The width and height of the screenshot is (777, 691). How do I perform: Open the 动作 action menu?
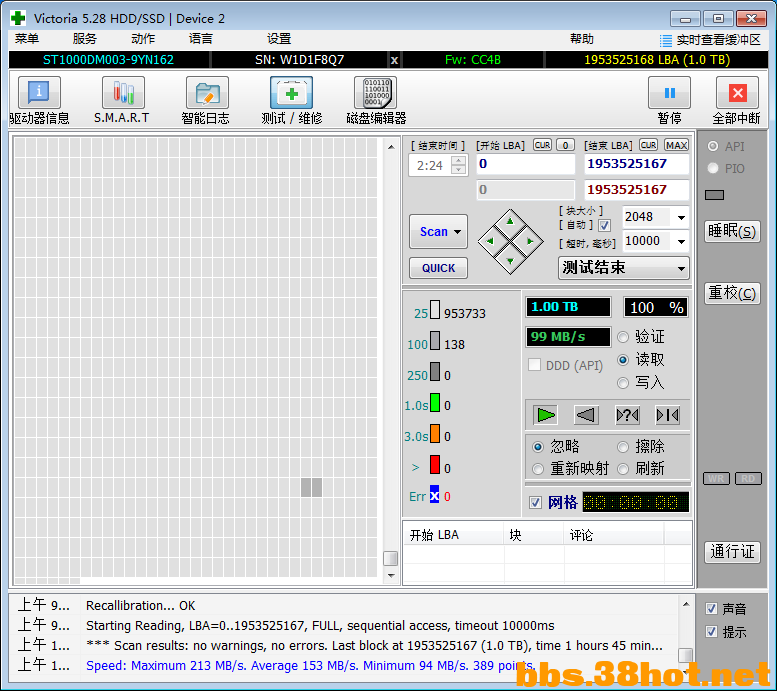(x=143, y=39)
